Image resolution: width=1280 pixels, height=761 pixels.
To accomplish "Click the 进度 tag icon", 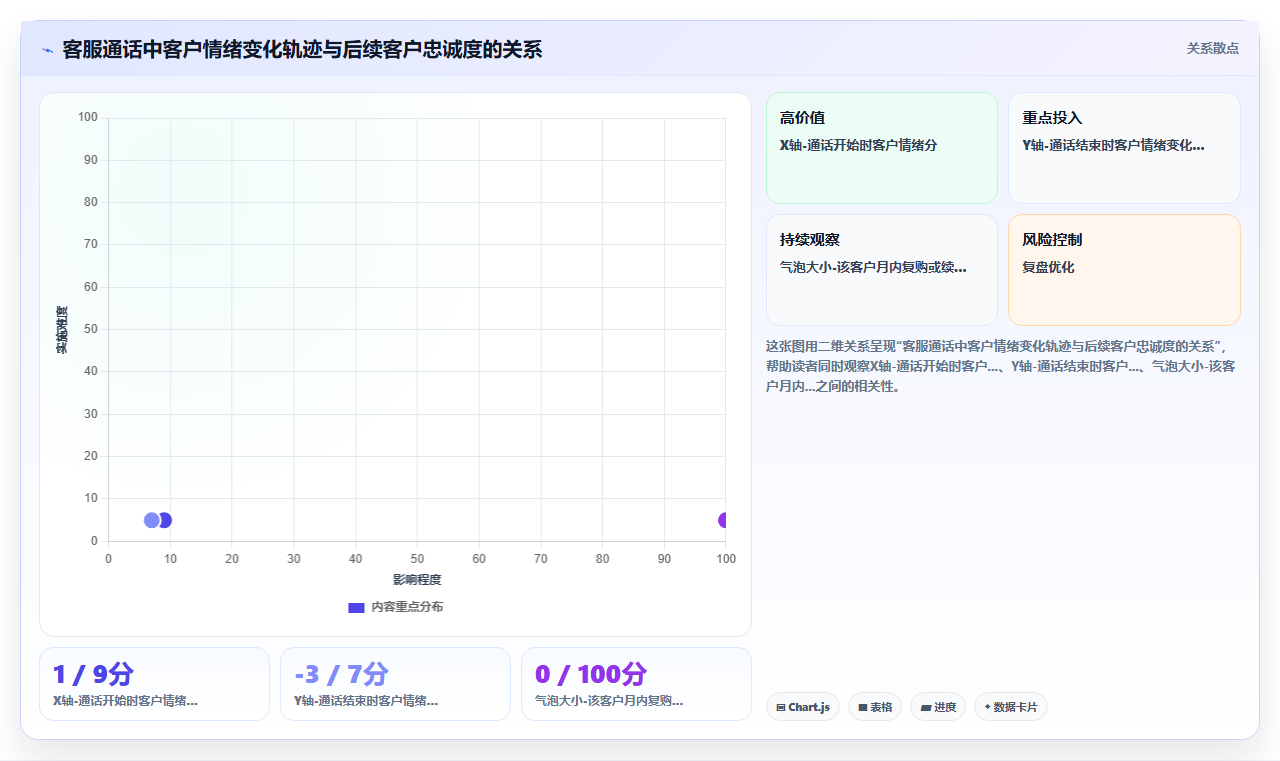I will [x=926, y=707].
